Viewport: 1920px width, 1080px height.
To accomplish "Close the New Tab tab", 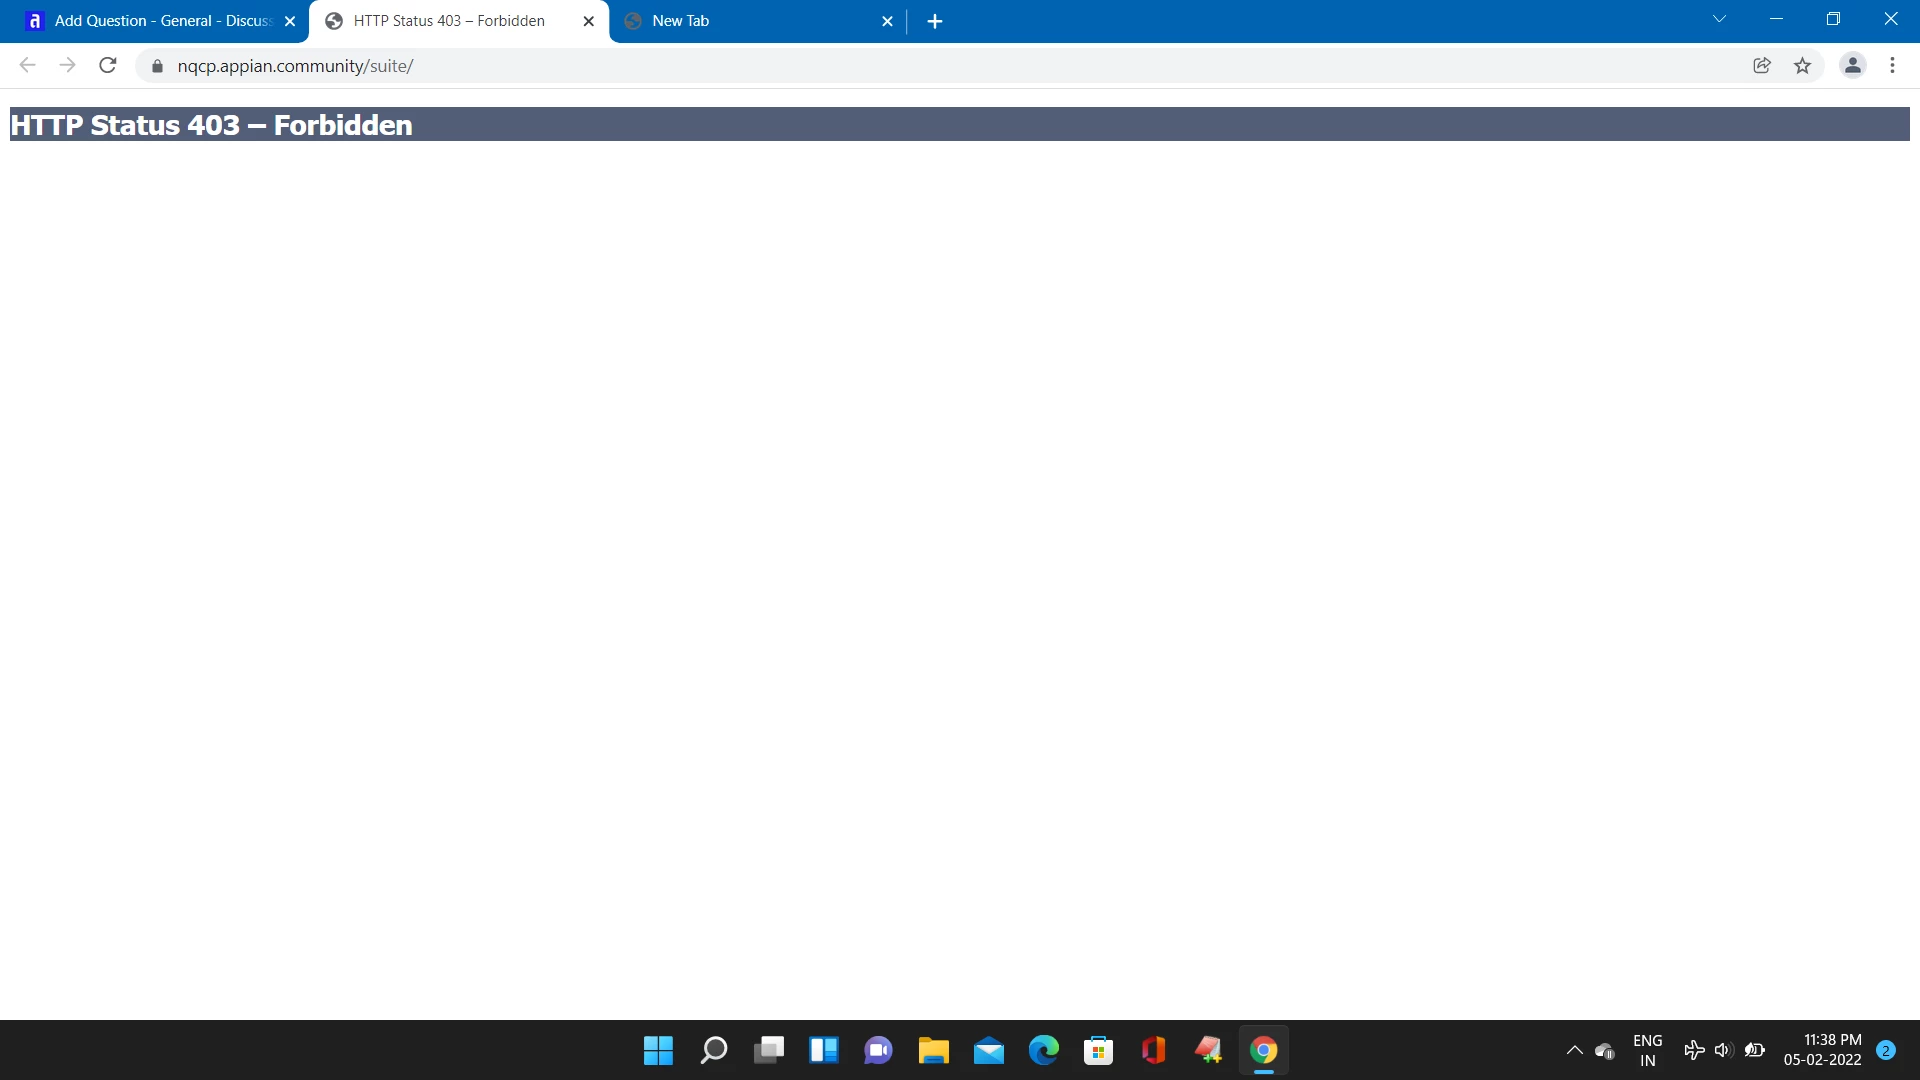I will (887, 21).
